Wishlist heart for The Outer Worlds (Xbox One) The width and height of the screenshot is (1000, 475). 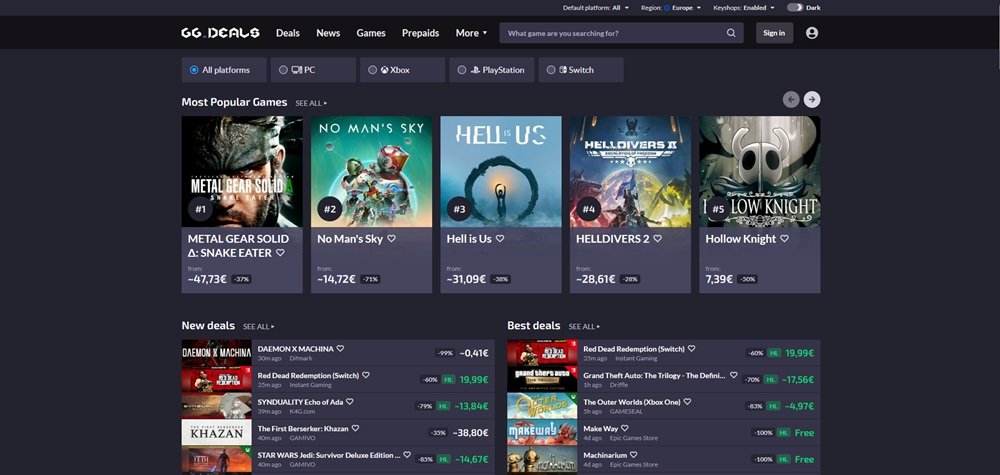[688, 402]
